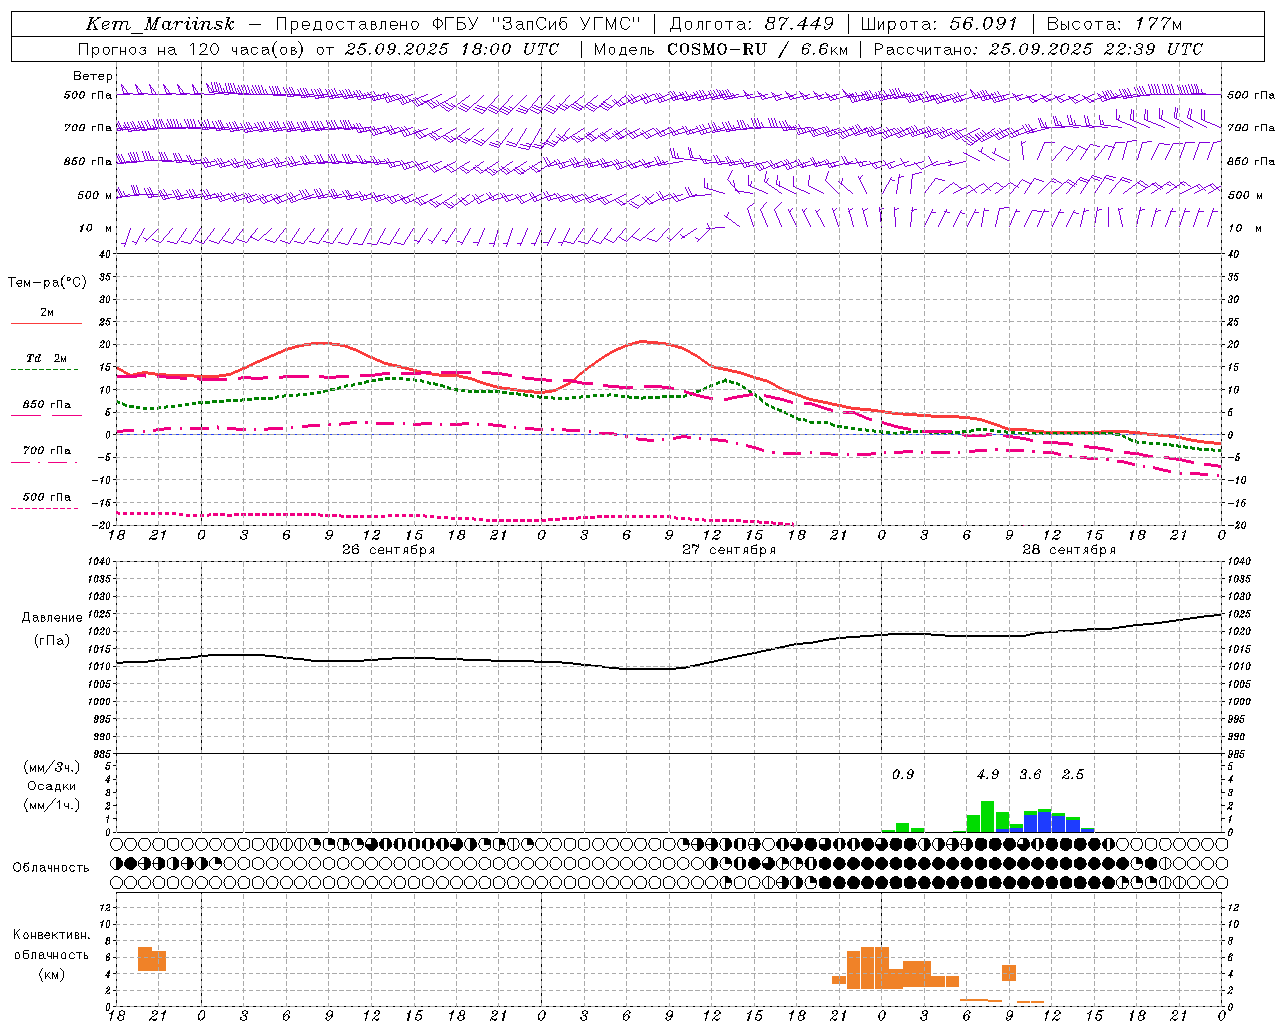Click the '2.5' precipitation total value
The width and height of the screenshot is (1280, 1024).
1073,775
